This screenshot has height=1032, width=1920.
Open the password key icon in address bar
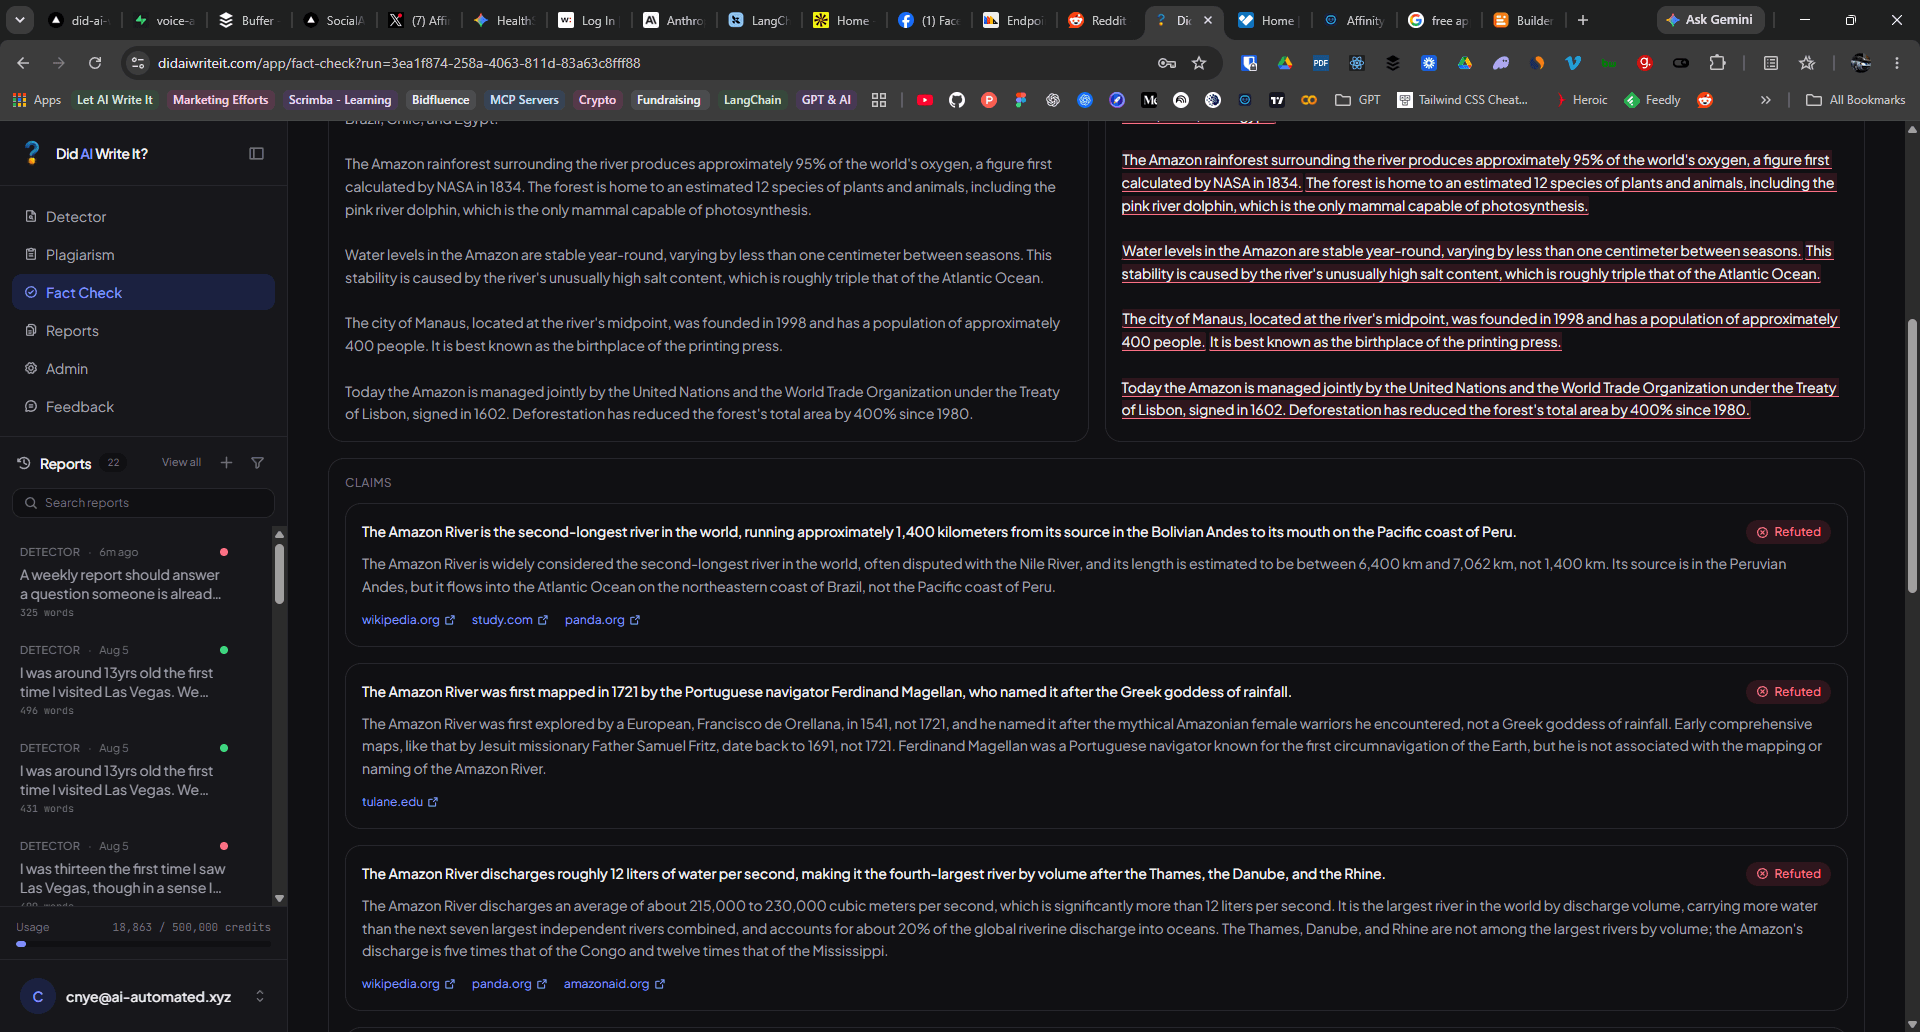(x=1167, y=63)
